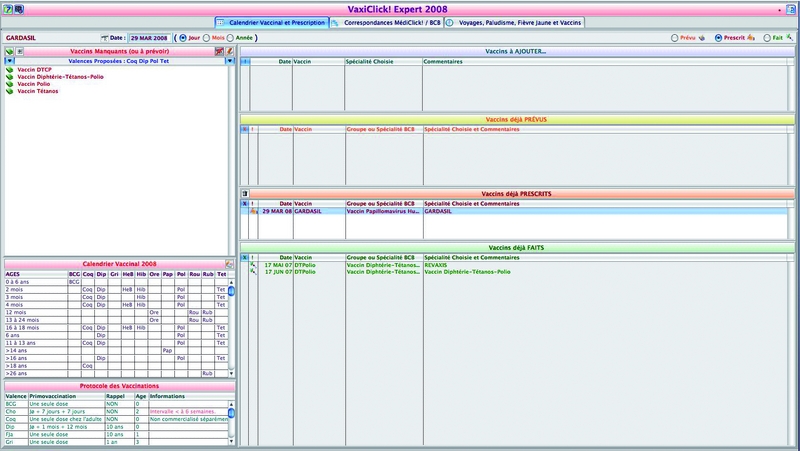Image resolution: width=800 pixels, height=451 pixels.
Task: Click the crossed-out icon in Vaccins Manquants header
Action: pyautogui.click(x=220, y=50)
